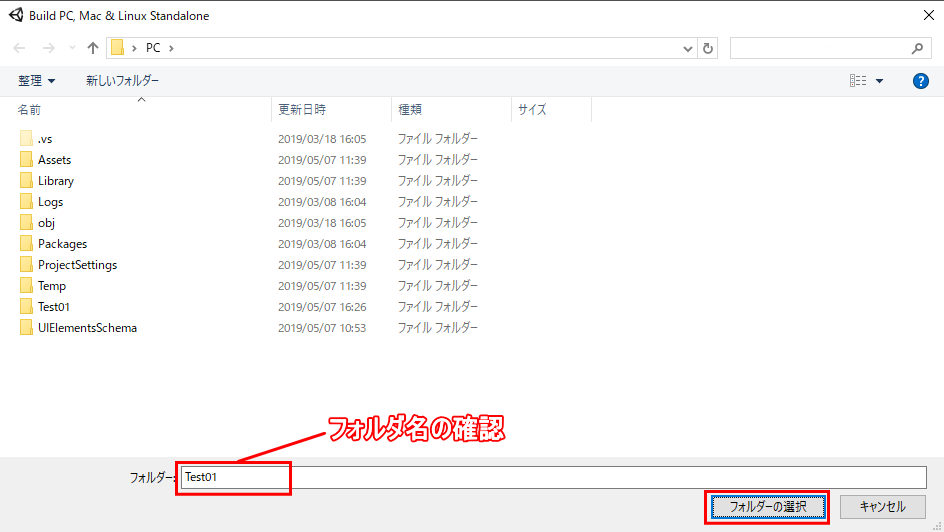Viewport: 944px width, 532px height.
Task: Expand chevron after PC in address bar
Action: point(172,48)
